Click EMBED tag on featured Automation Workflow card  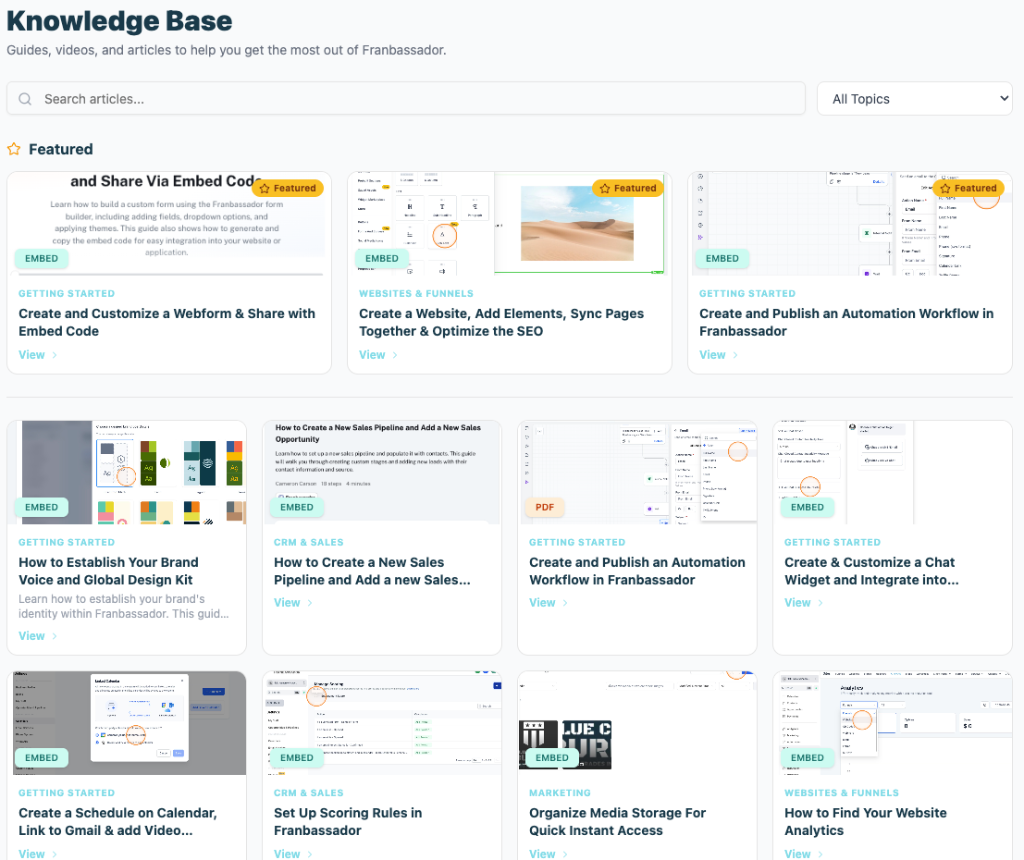pyautogui.click(x=722, y=259)
